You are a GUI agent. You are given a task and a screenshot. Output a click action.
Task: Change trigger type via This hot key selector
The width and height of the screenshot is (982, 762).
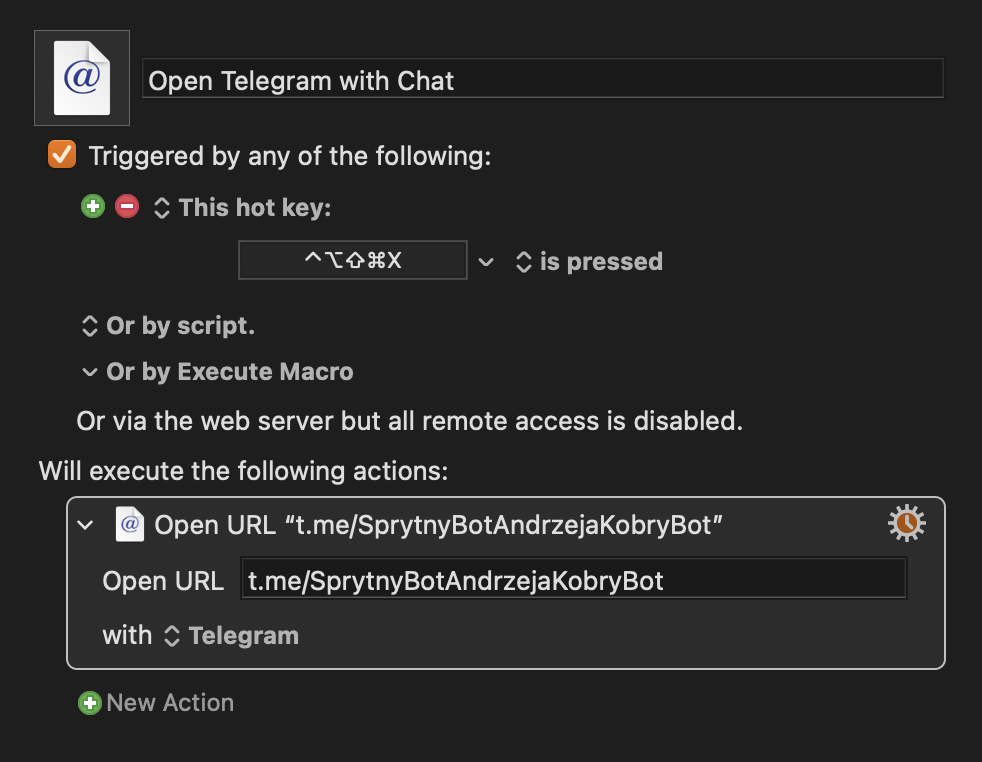point(242,208)
